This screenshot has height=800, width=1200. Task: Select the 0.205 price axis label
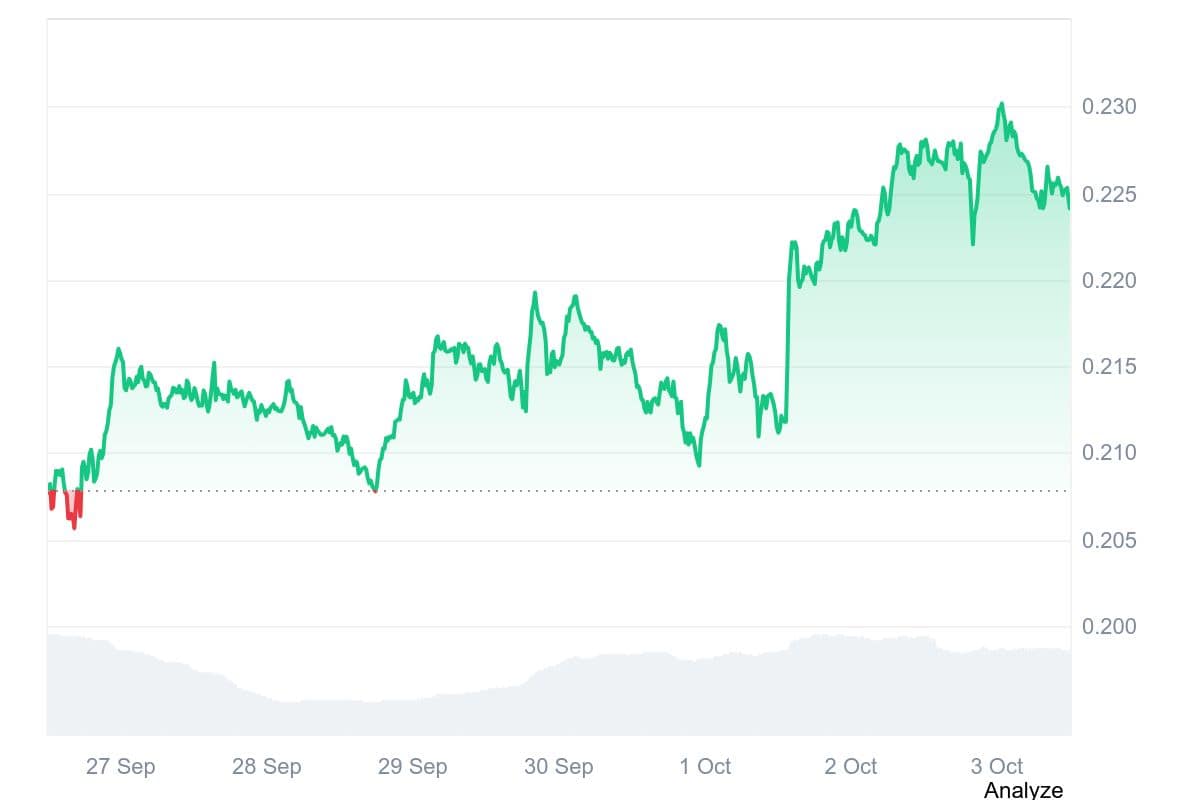1109,541
